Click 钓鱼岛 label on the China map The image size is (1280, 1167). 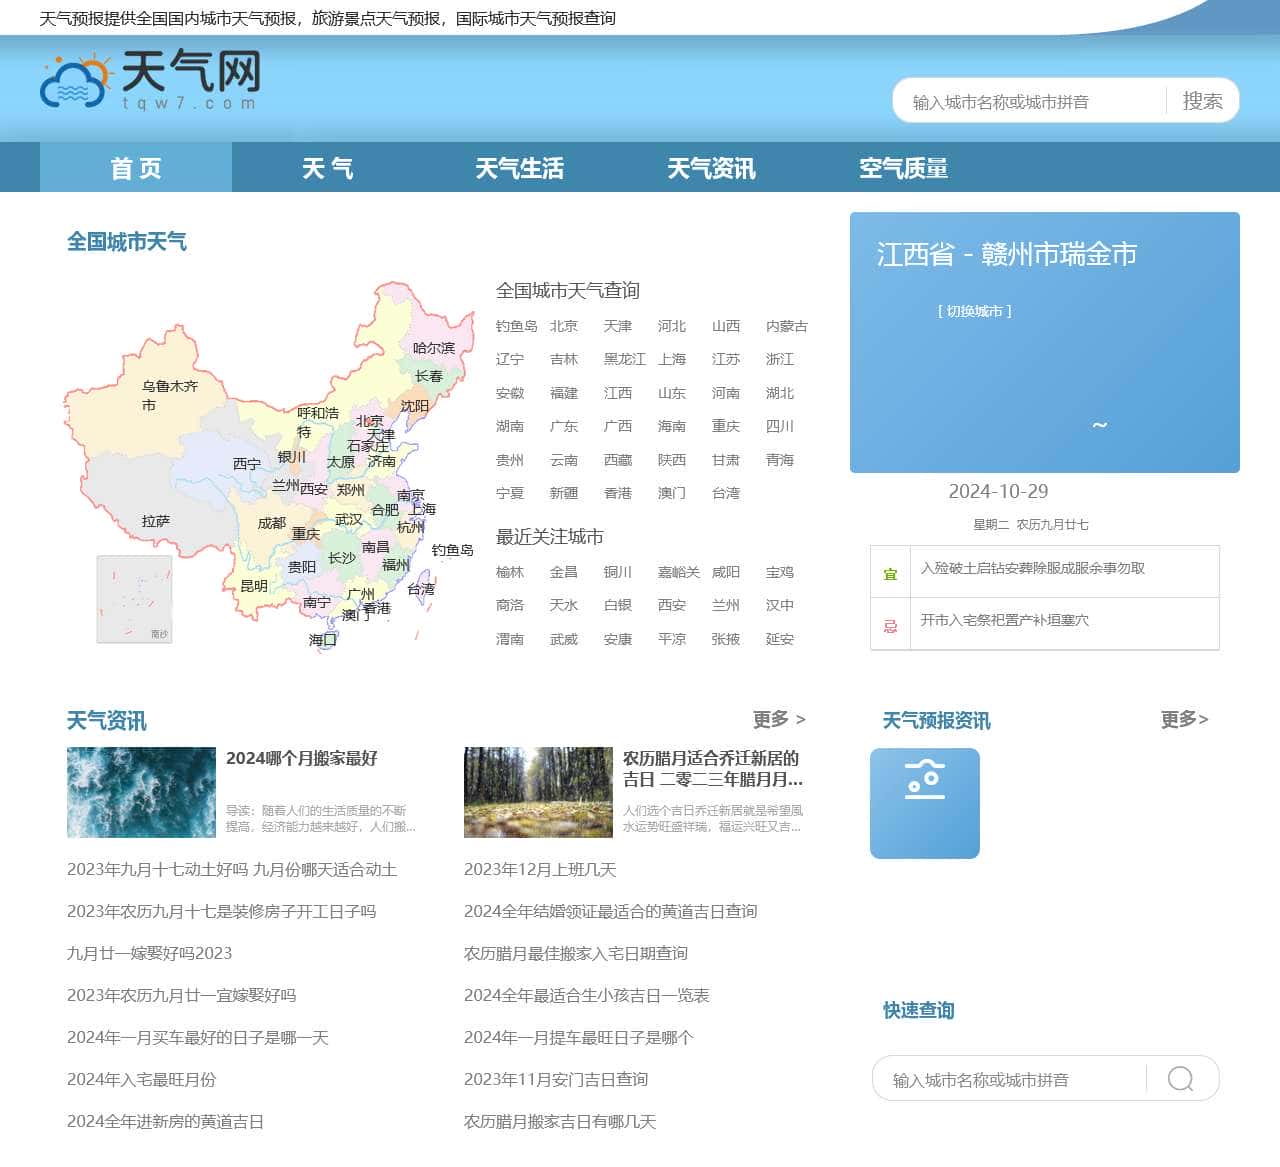coord(454,550)
